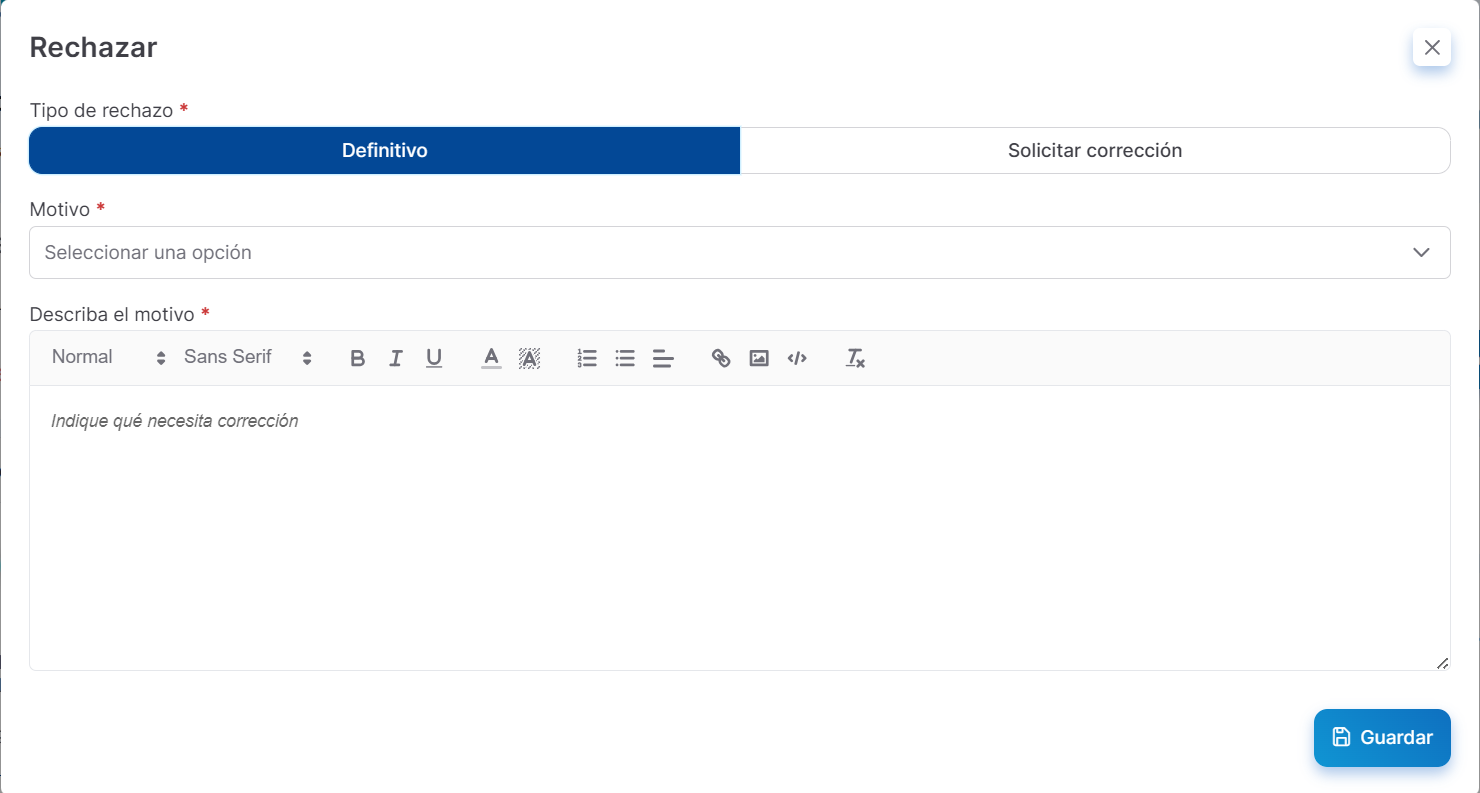This screenshot has height=793, width=1480.
Task: Insert a numbered list
Action: [587, 358]
